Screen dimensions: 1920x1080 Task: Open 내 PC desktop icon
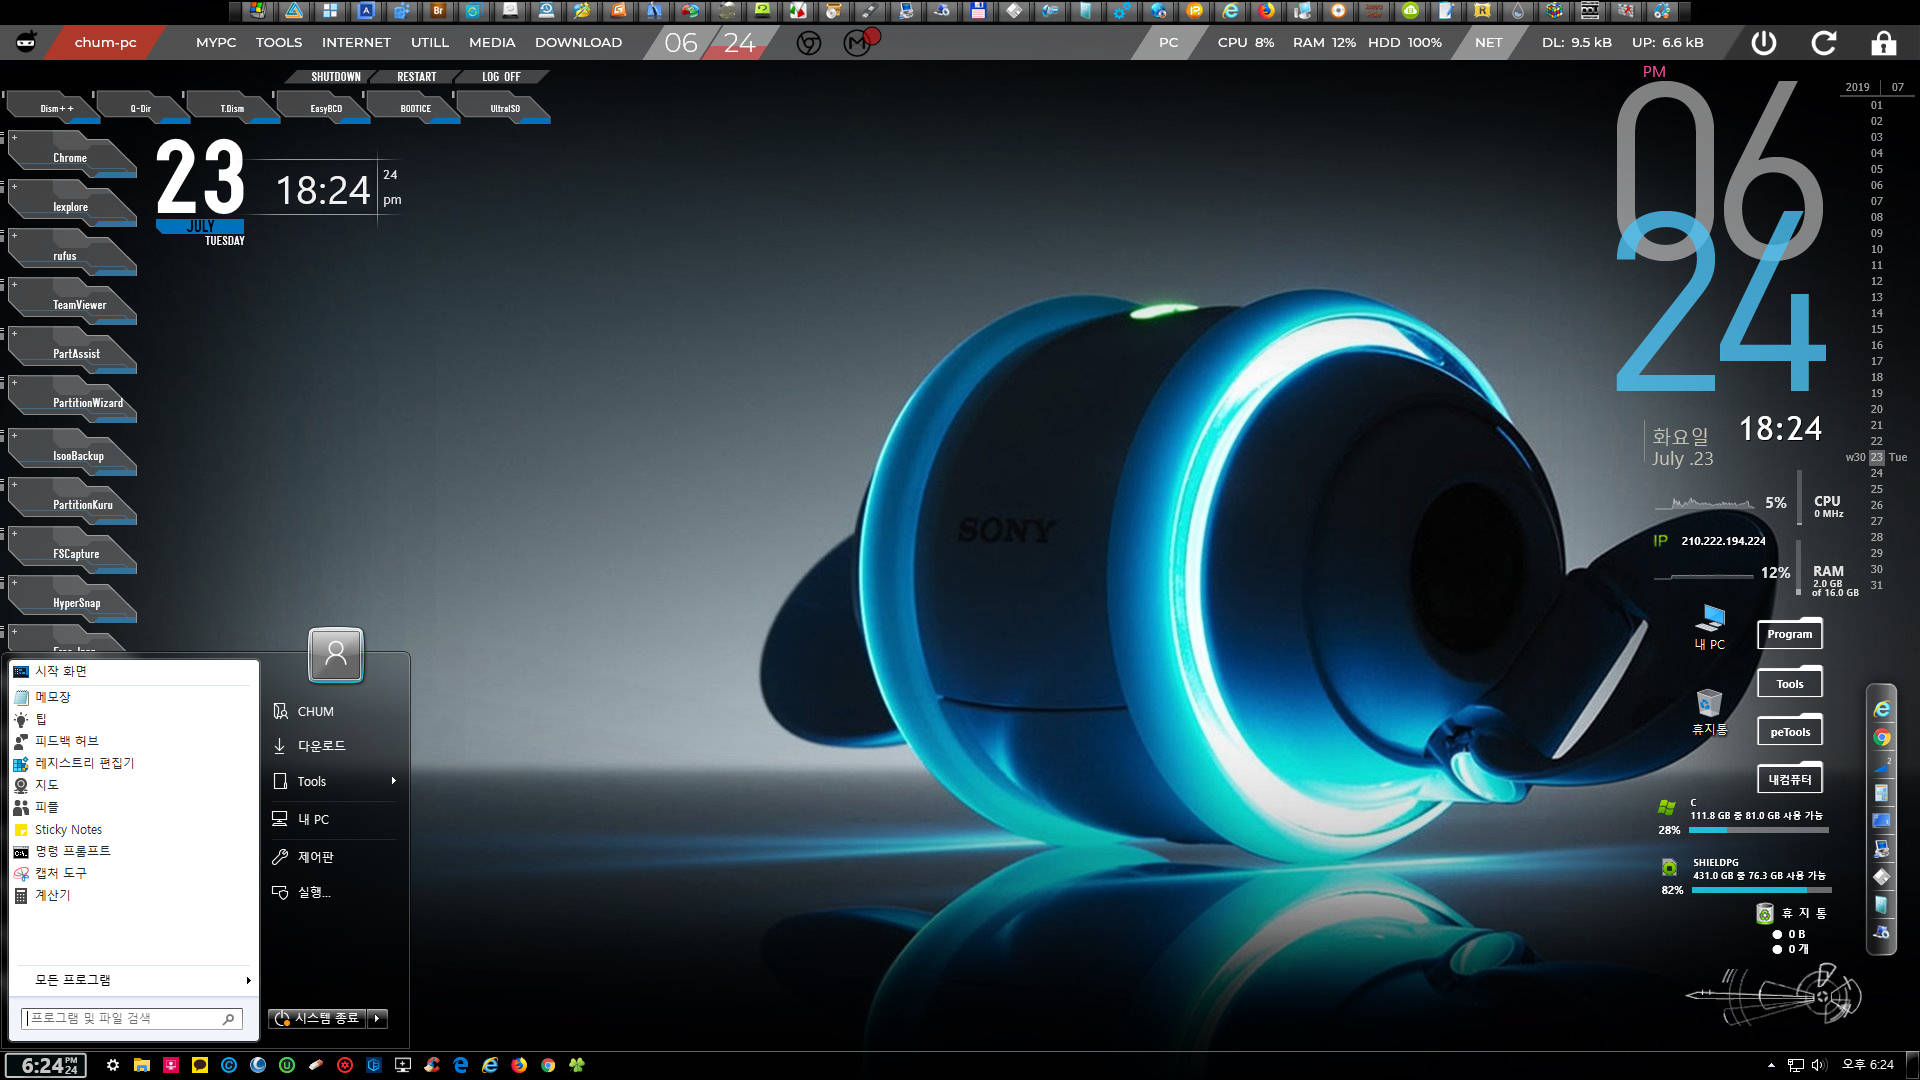1710,627
